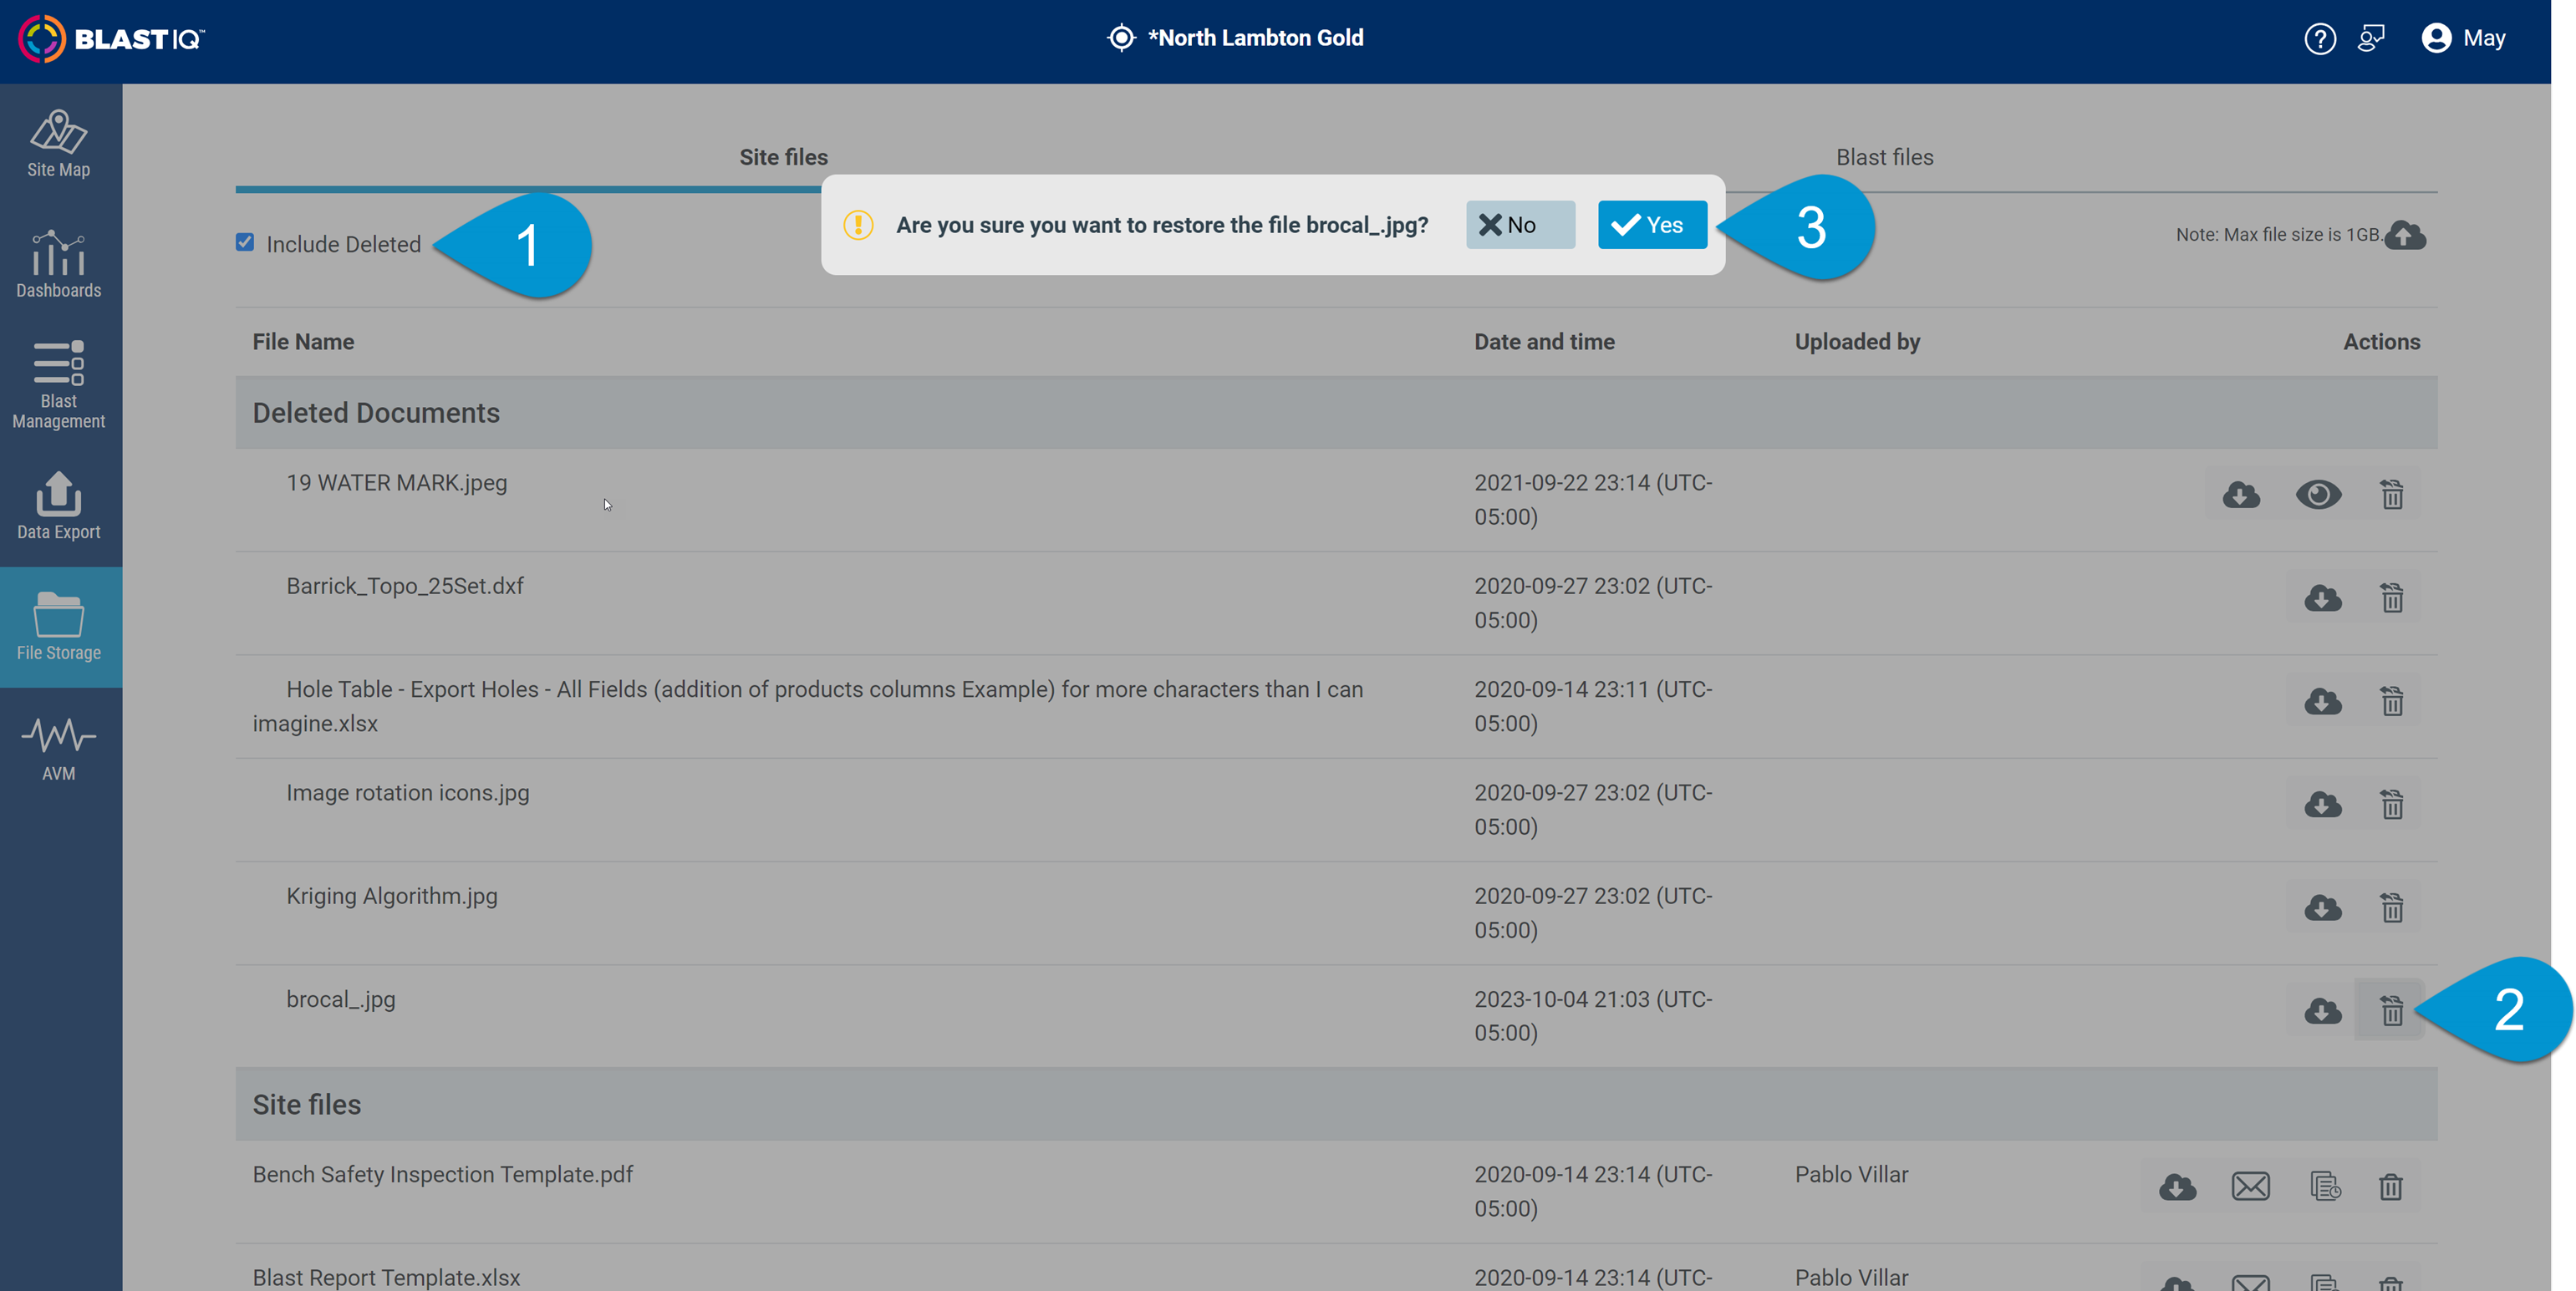
Task: Click the Deleted Documents section header
Action: pyautogui.click(x=1336, y=413)
